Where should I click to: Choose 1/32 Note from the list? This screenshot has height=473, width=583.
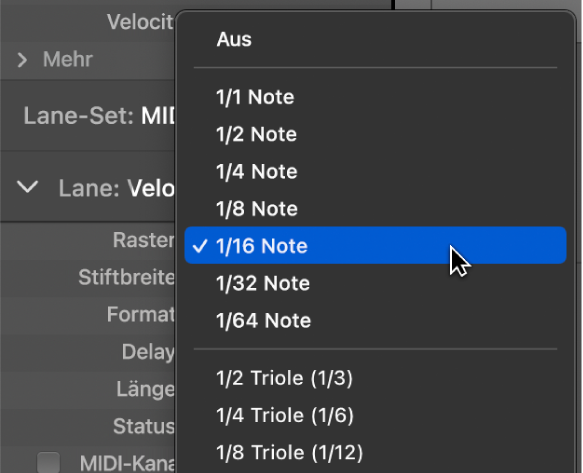click(375, 283)
